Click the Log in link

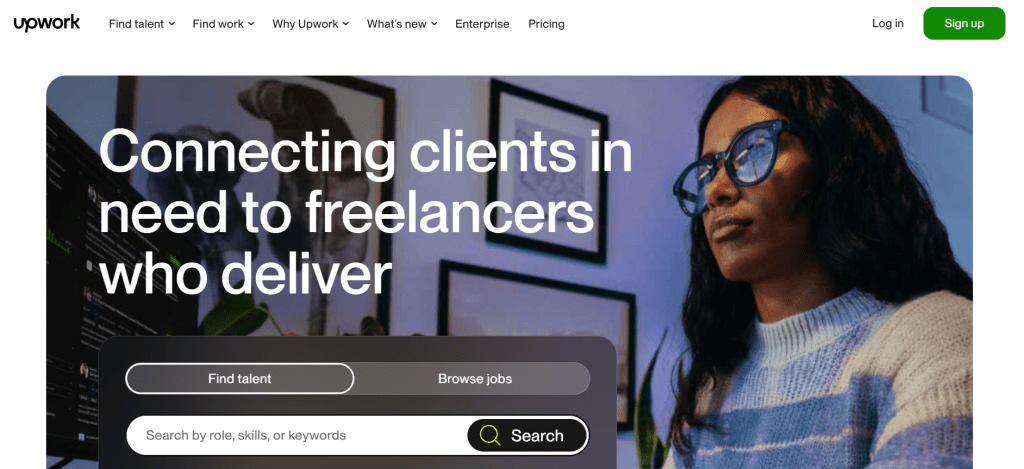[888, 24]
